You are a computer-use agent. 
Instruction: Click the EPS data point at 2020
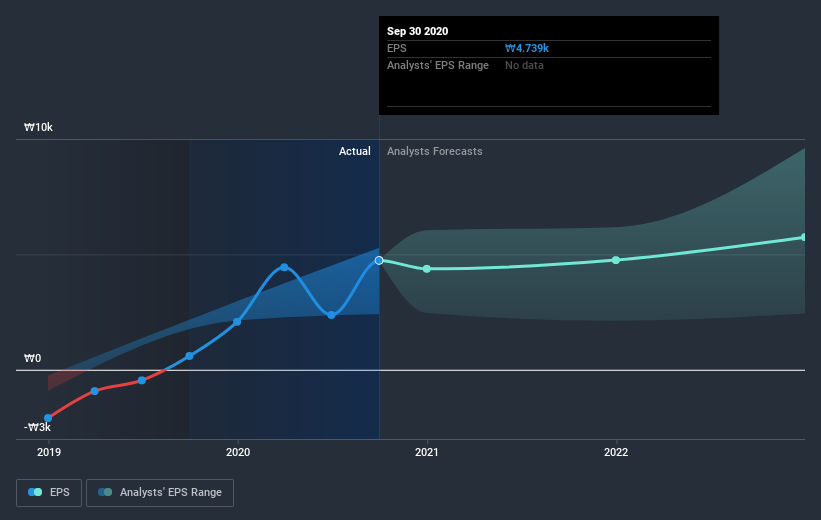tap(237, 322)
